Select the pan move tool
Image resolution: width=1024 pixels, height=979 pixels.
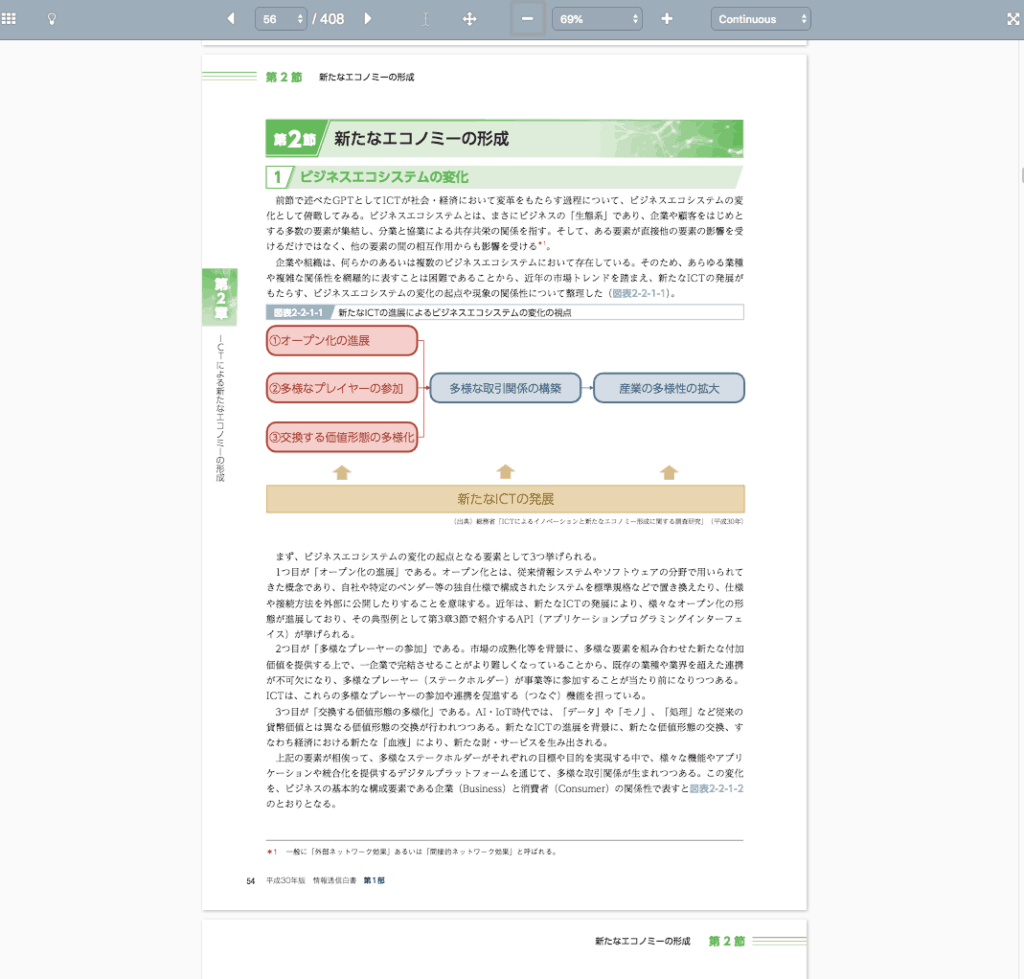coord(469,20)
